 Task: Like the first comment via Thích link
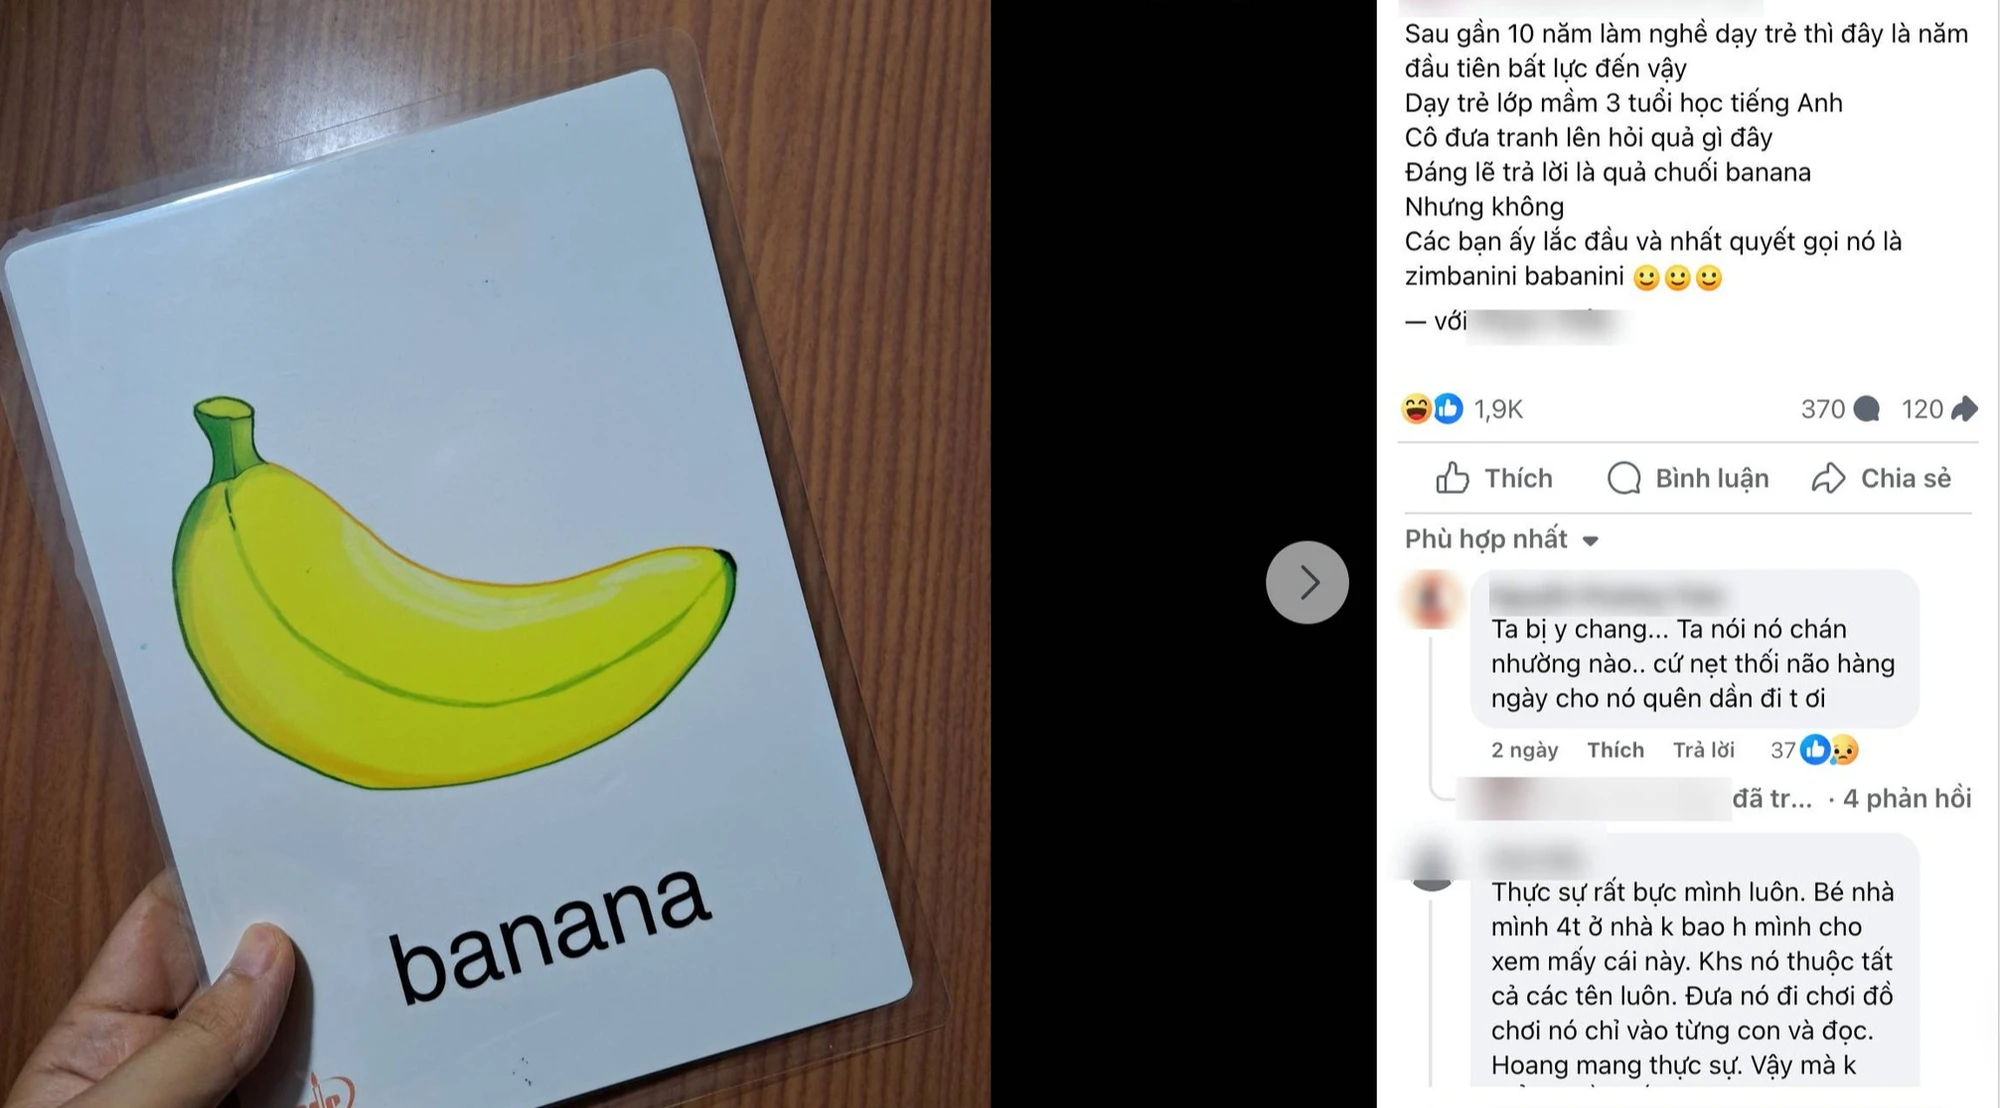tap(1615, 750)
